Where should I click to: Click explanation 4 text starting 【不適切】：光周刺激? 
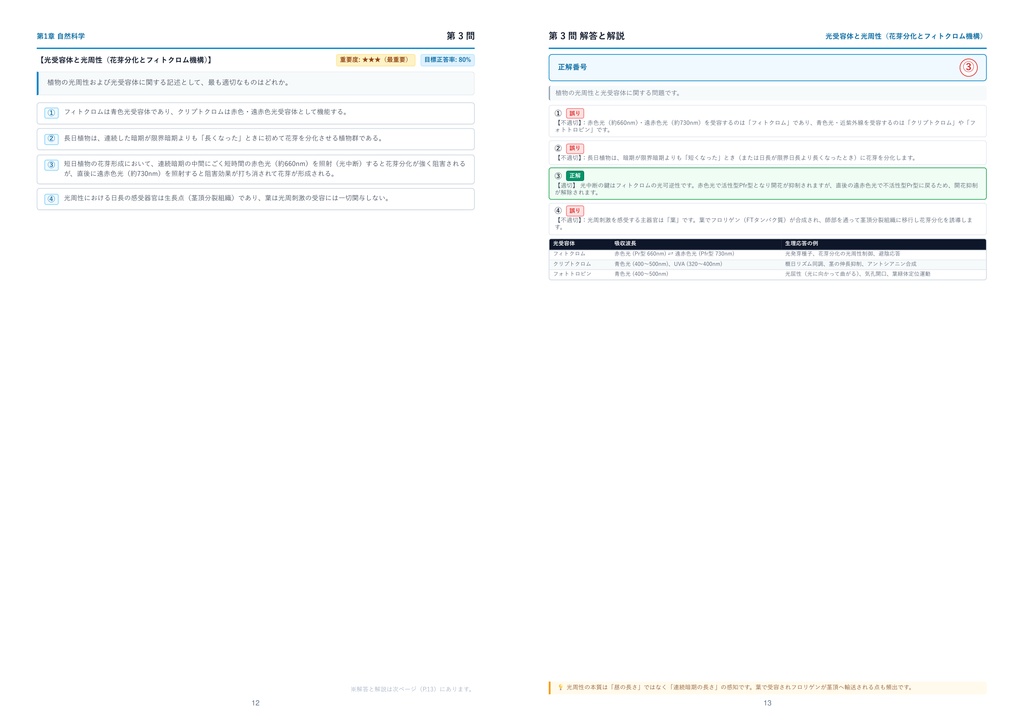click(763, 223)
